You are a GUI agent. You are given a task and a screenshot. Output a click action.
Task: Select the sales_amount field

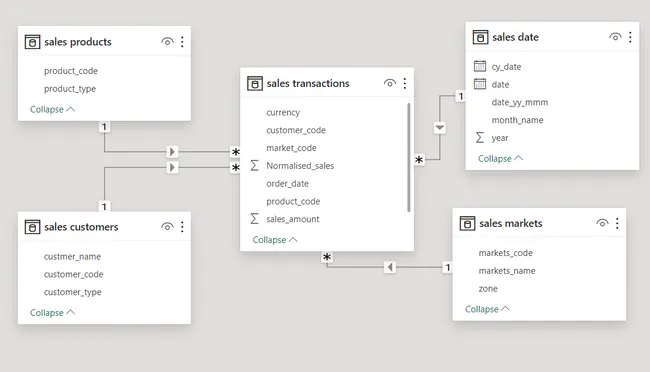tap(293, 219)
